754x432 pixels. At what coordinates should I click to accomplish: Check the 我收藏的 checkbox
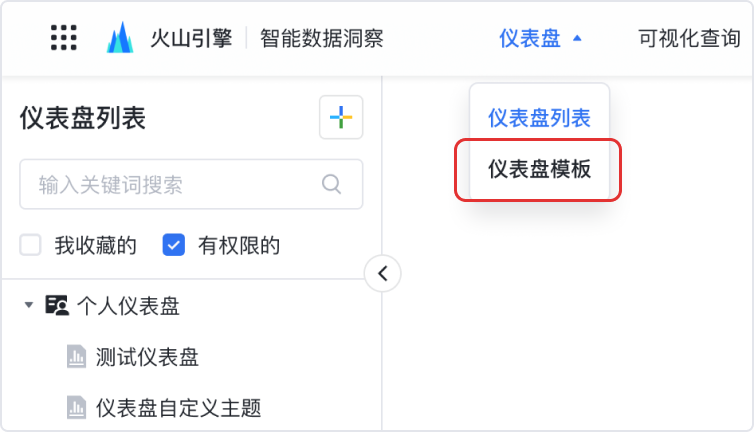click(31, 245)
